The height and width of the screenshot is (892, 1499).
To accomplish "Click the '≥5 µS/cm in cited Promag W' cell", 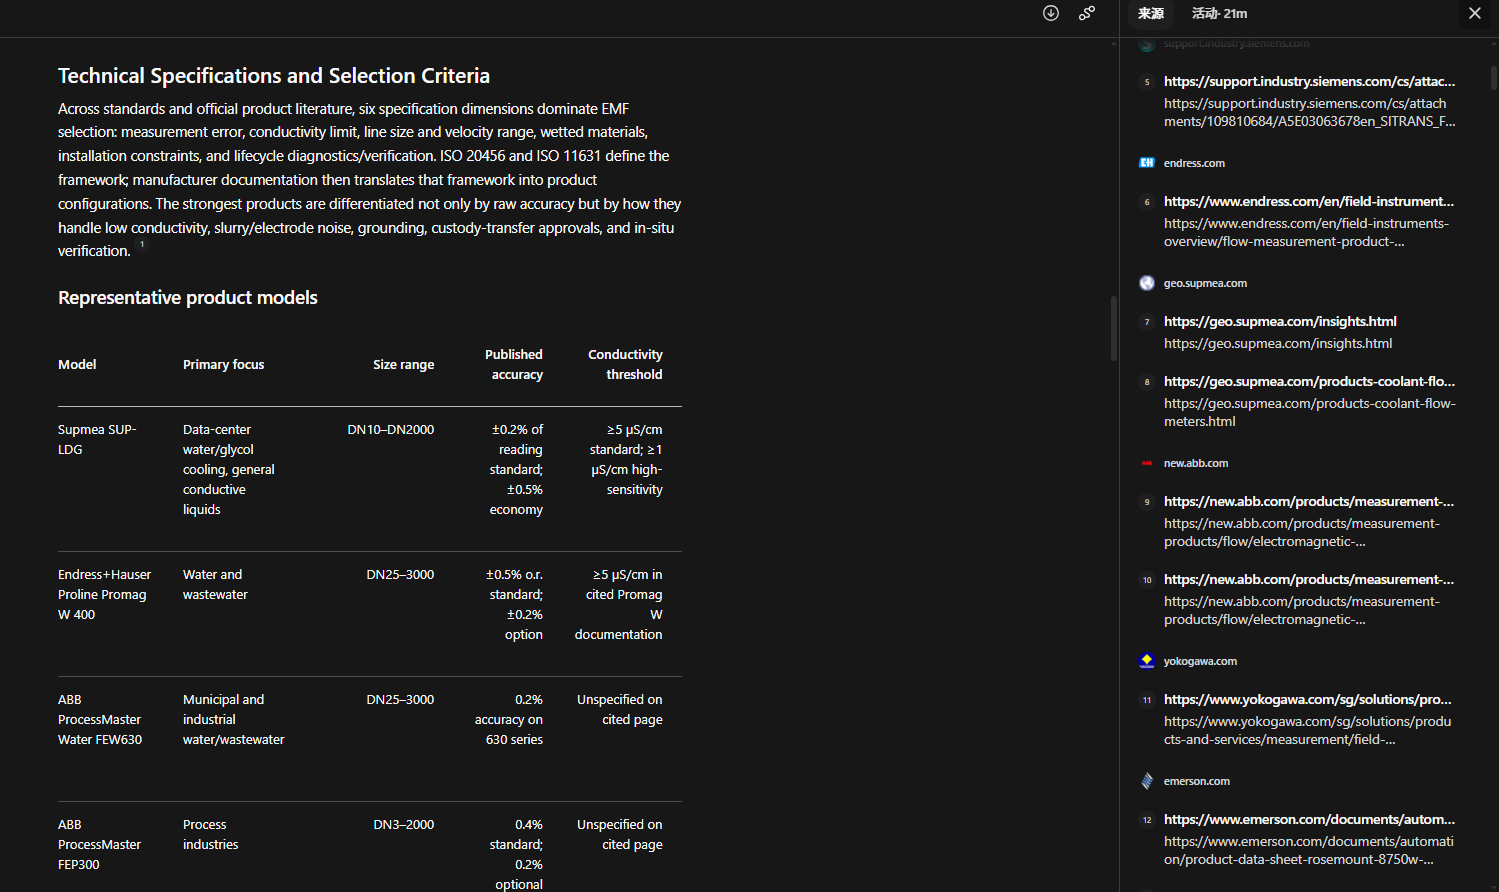I will coord(619,605).
